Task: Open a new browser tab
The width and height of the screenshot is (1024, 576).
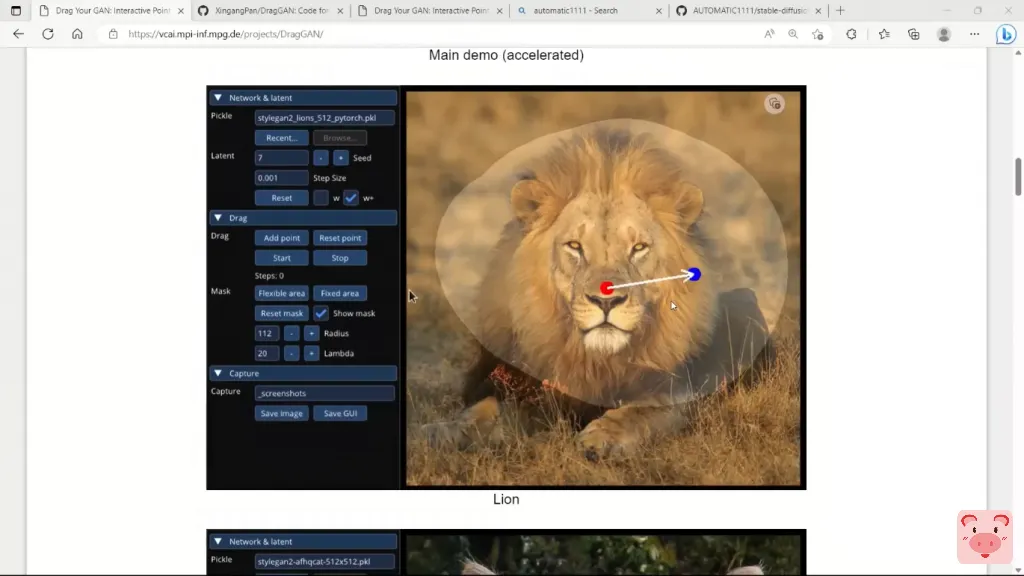Action: point(840,10)
